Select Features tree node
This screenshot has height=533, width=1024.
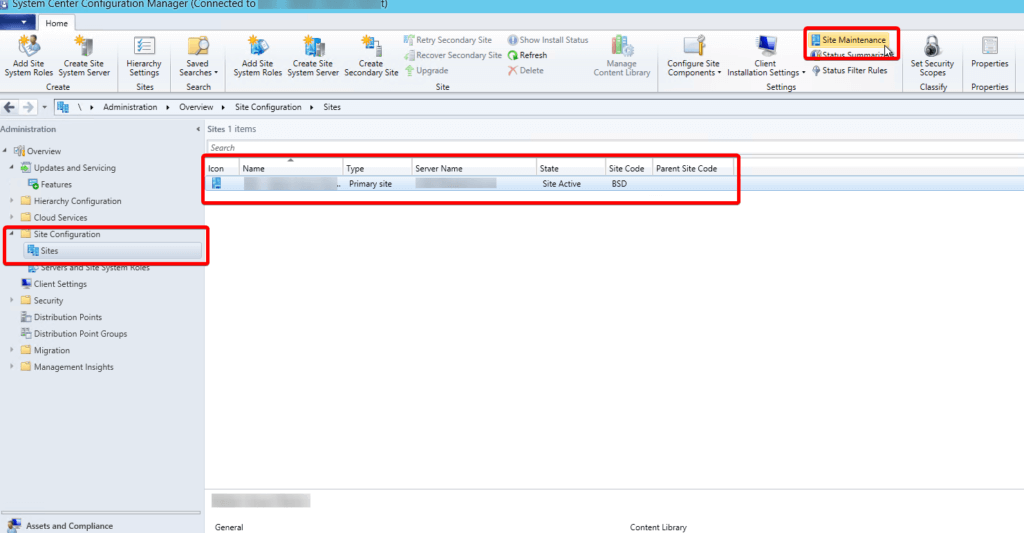pos(50,185)
